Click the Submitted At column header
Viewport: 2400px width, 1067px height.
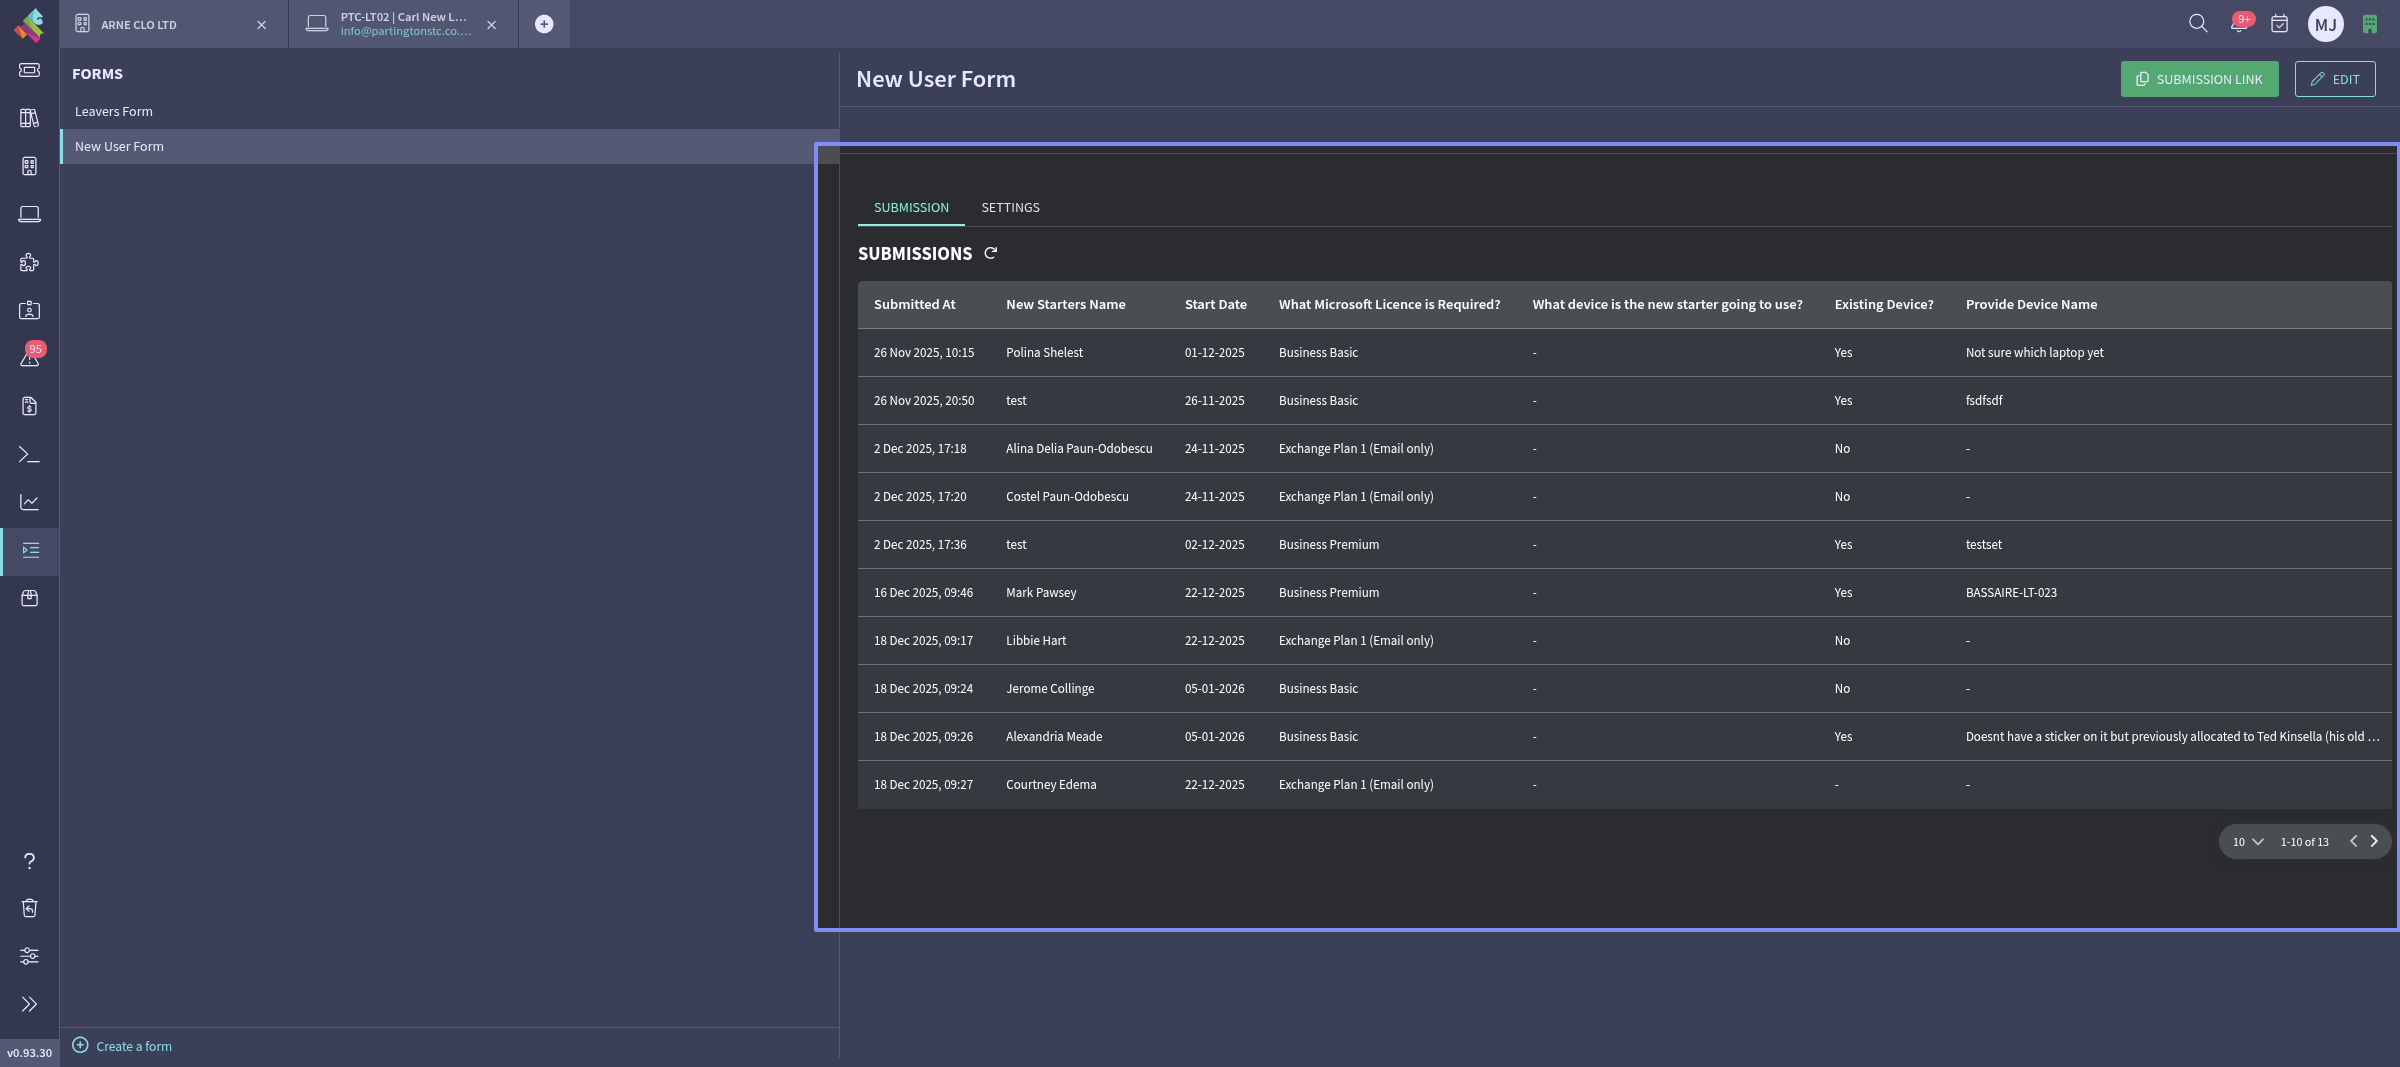coord(914,305)
